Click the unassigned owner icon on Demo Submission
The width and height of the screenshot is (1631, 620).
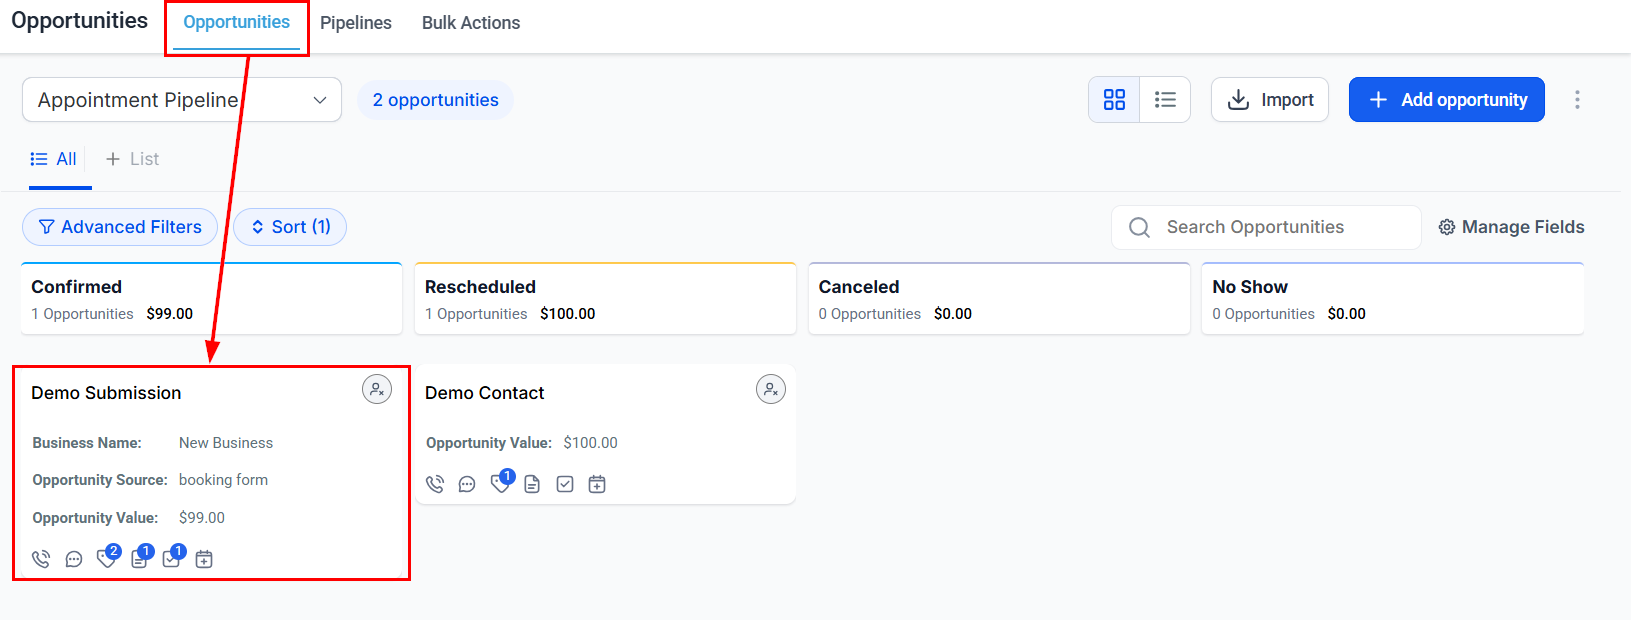click(x=377, y=390)
